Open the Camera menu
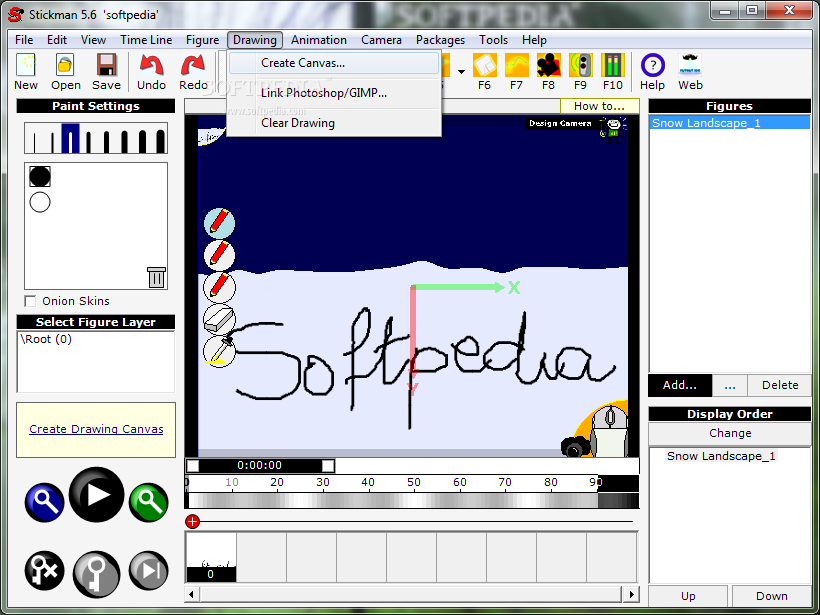Image resolution: width=820 pixels, height=615 pixels. click(x=381, y=40)
